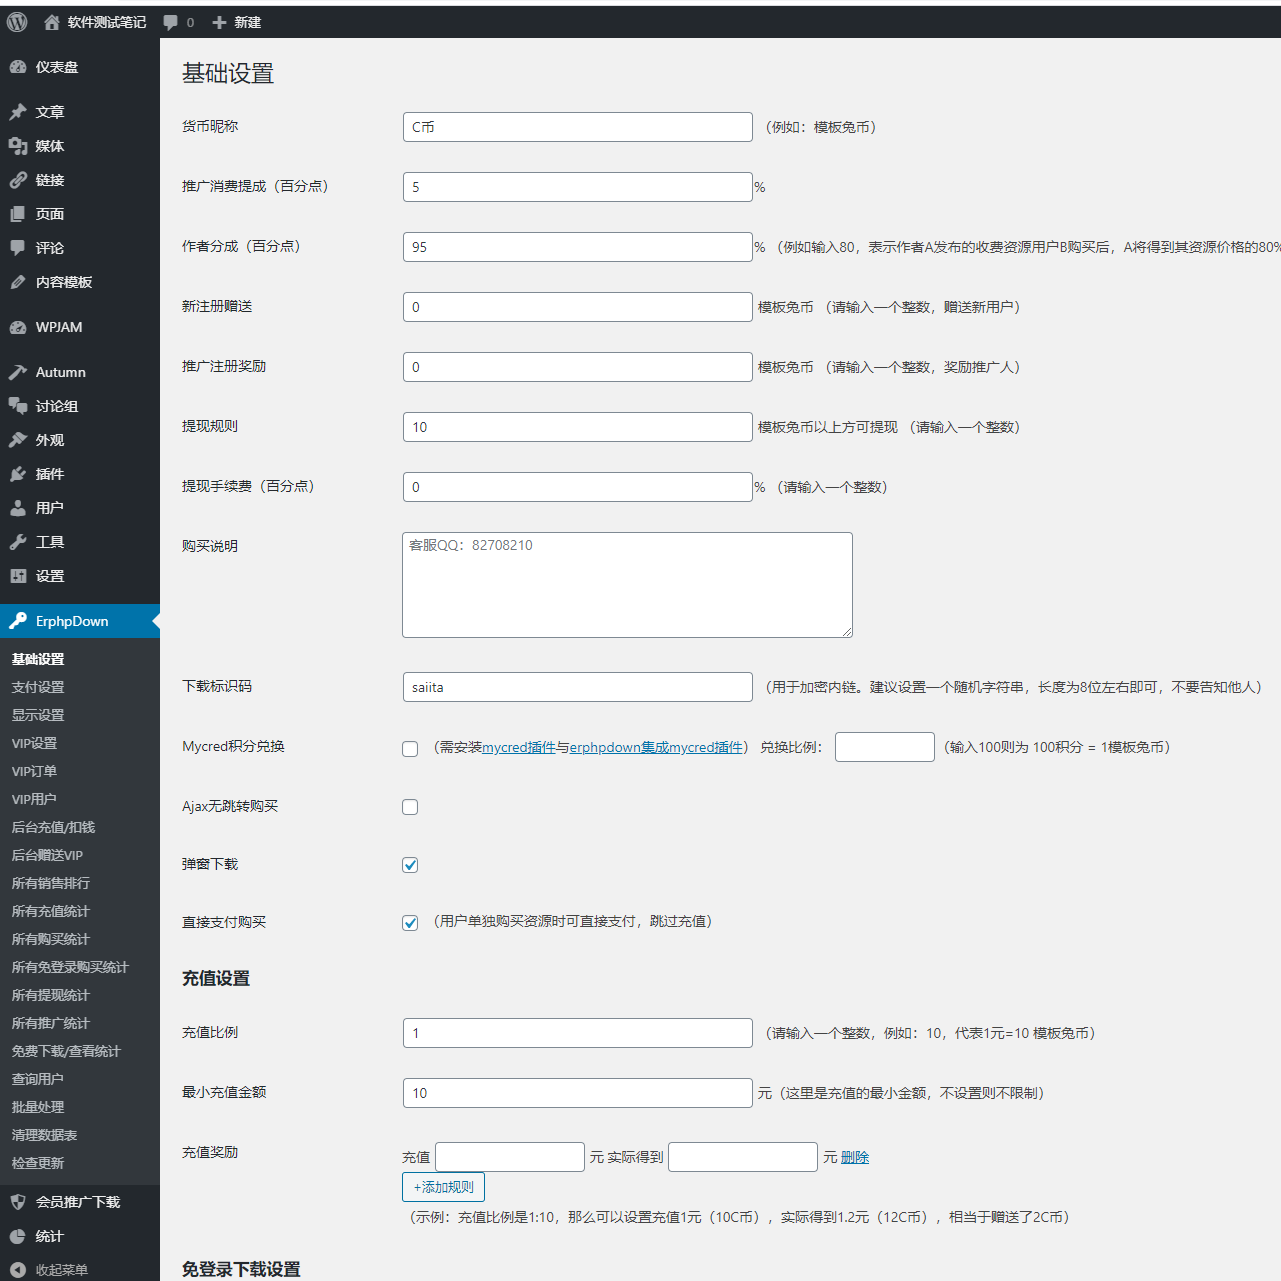Go to the VIP订单 submenu page
Image resolution: width=1281 pixels, height=1281 pixels.
[34, 771]
